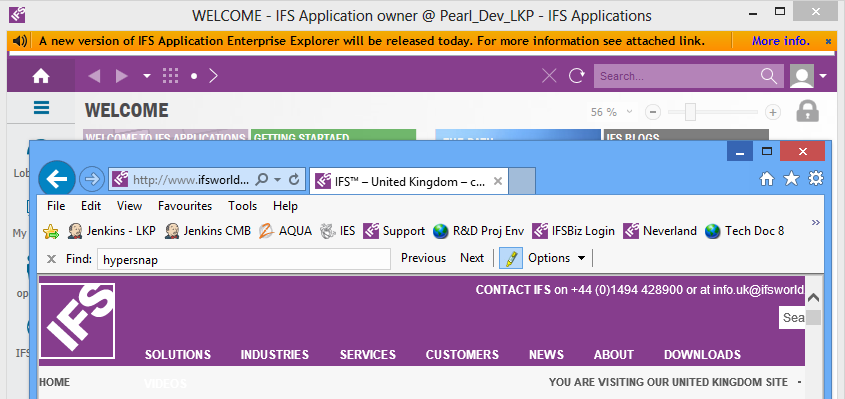Open the Favourites menu

point(185,206)
